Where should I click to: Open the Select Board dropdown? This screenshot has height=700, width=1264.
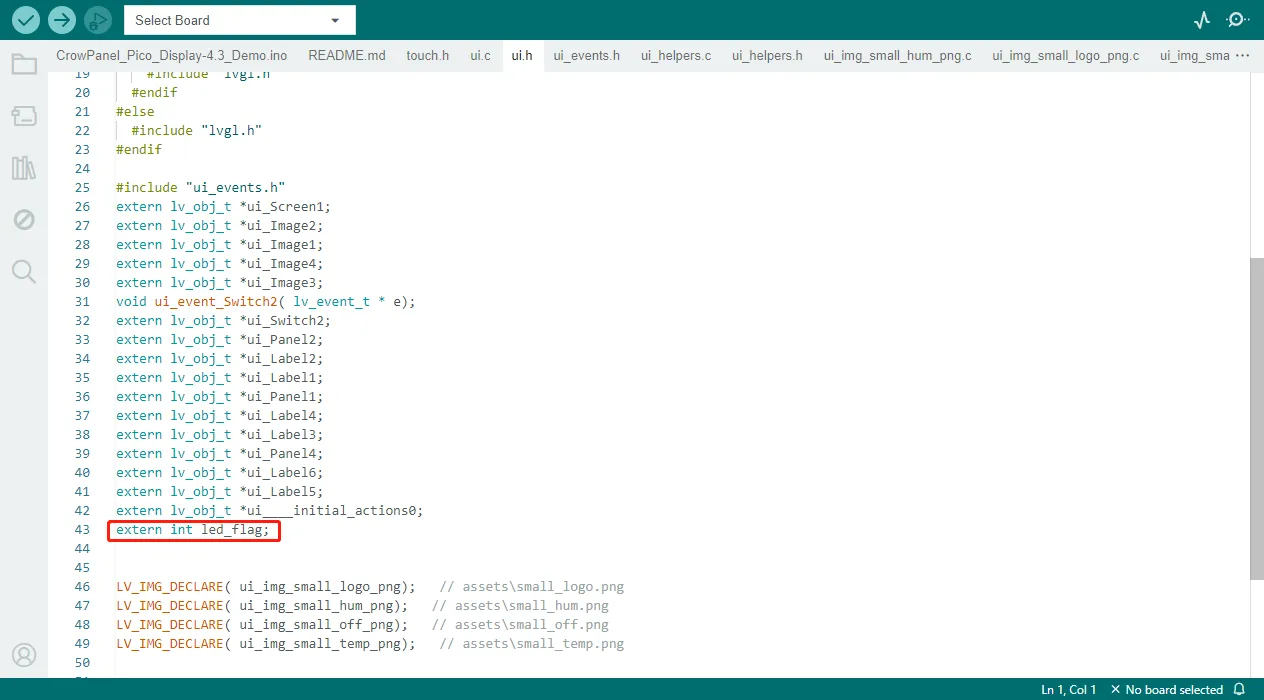(x=239, y=20)
